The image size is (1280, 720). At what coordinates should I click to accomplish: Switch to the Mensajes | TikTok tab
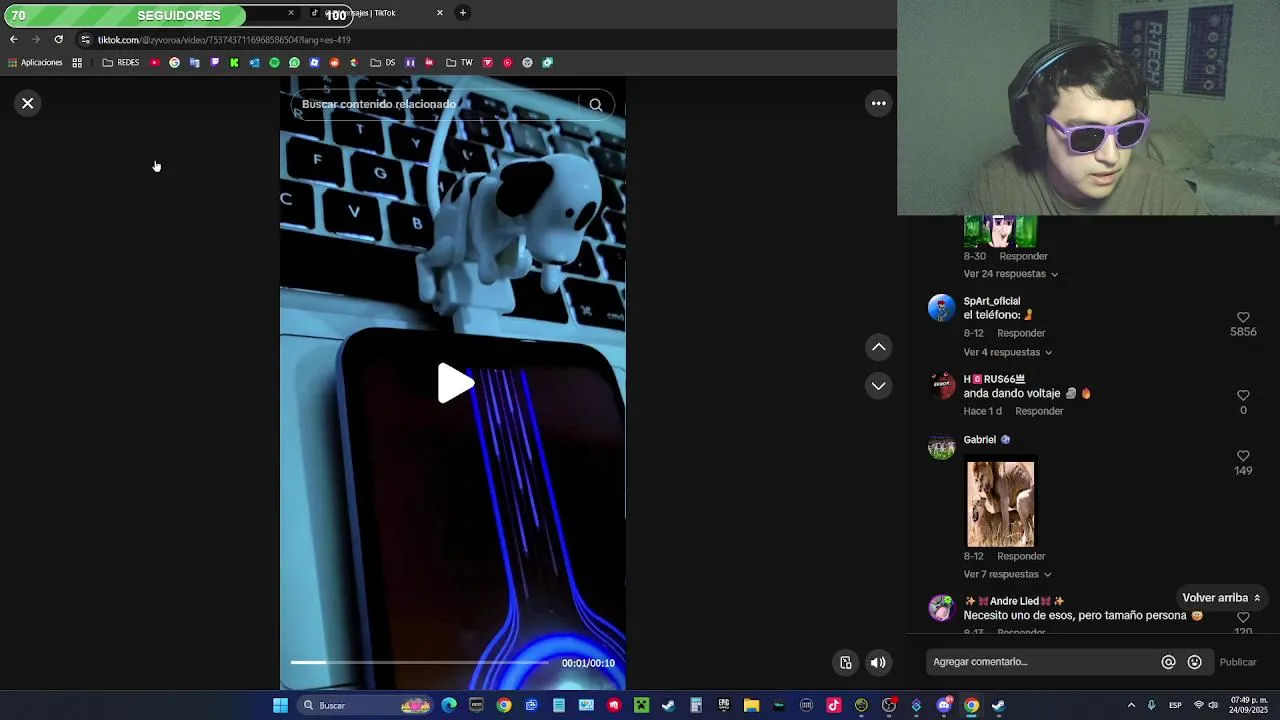click(x=372, y=13)
